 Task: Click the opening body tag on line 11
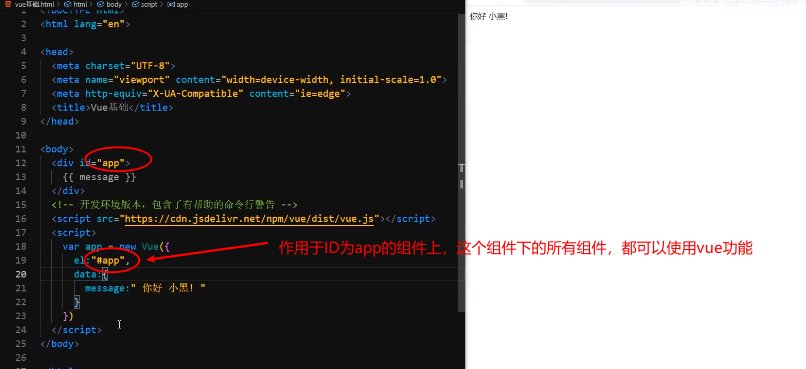point(57,149)
